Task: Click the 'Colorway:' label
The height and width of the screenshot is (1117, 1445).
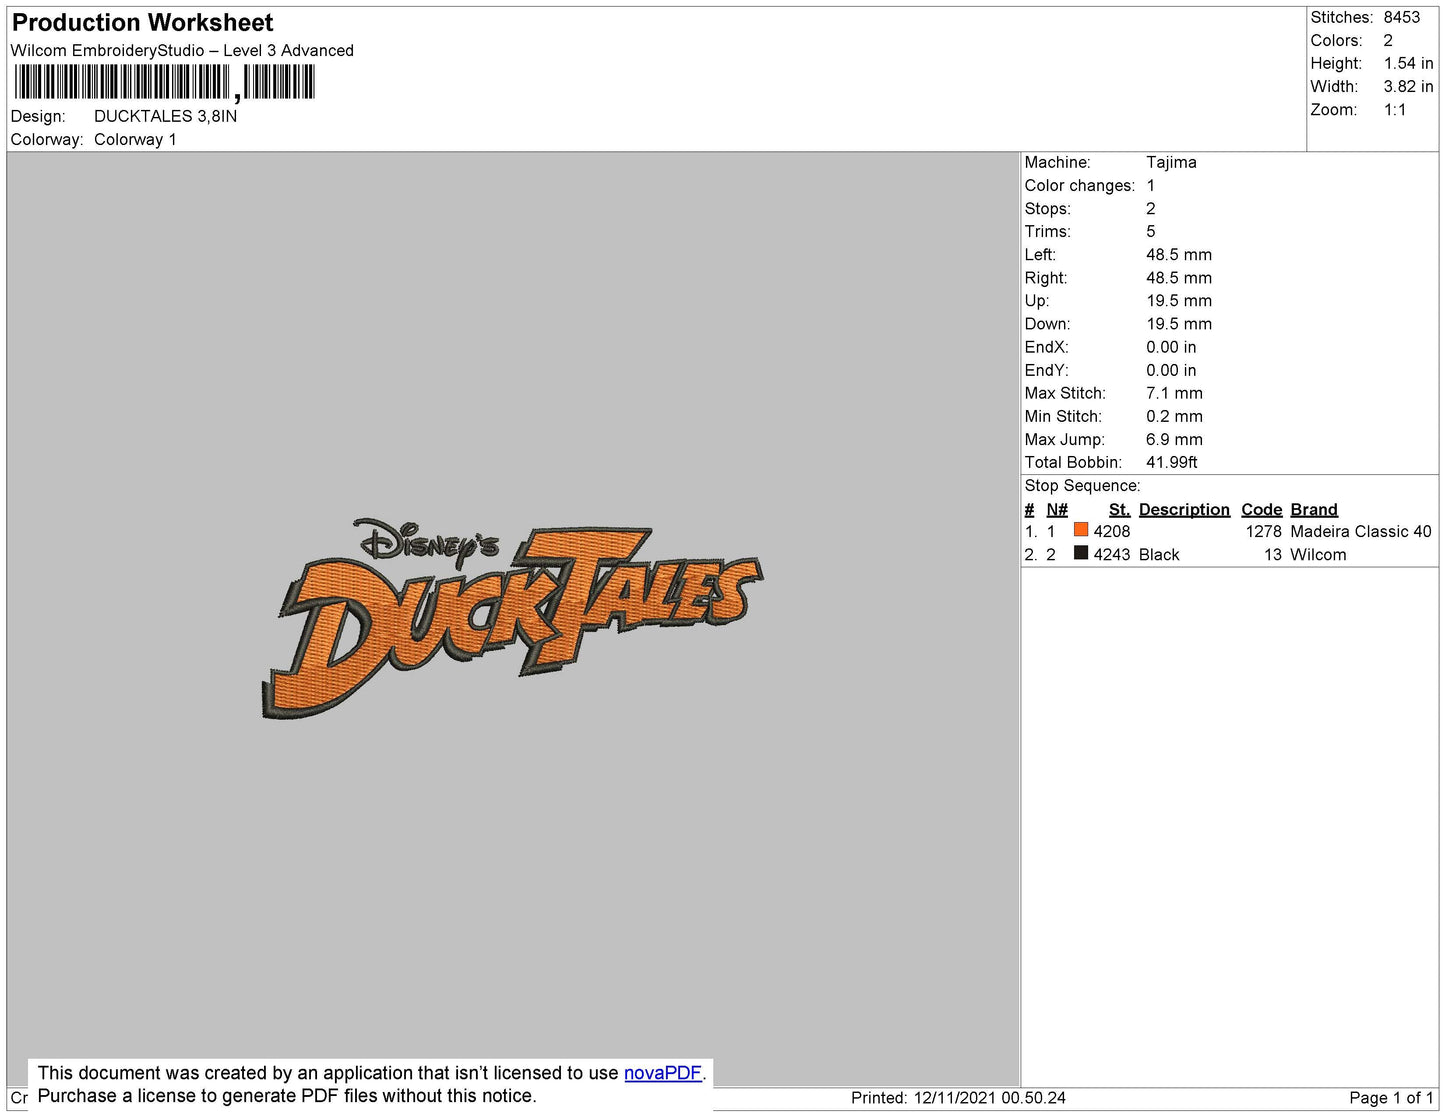Action: [x=47, y=139]
